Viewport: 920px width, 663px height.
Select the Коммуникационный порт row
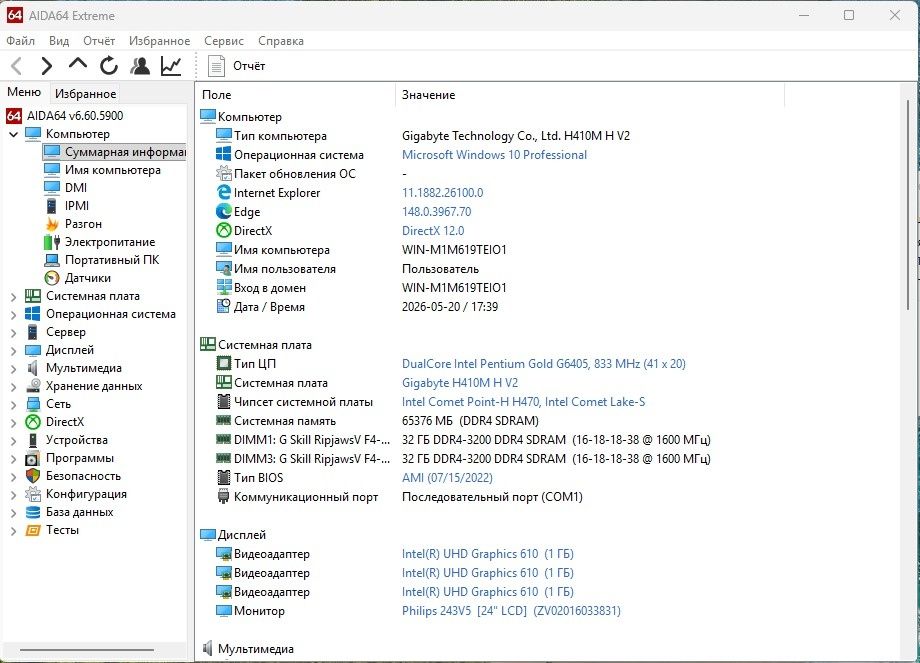click(399, 497)
